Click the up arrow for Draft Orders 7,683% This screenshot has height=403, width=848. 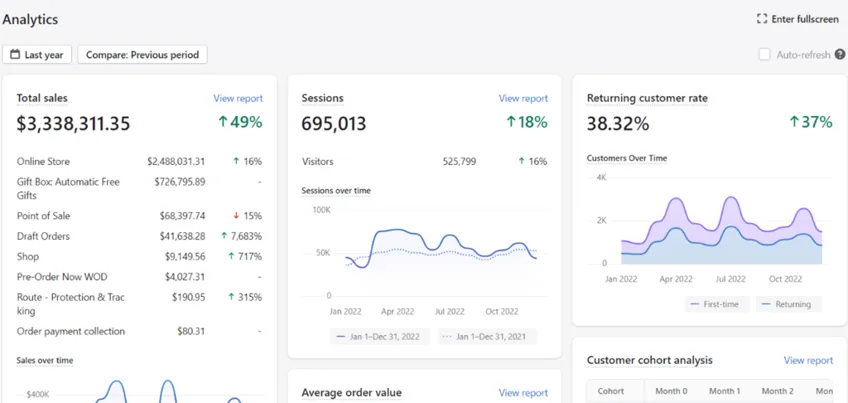point(224,236)
